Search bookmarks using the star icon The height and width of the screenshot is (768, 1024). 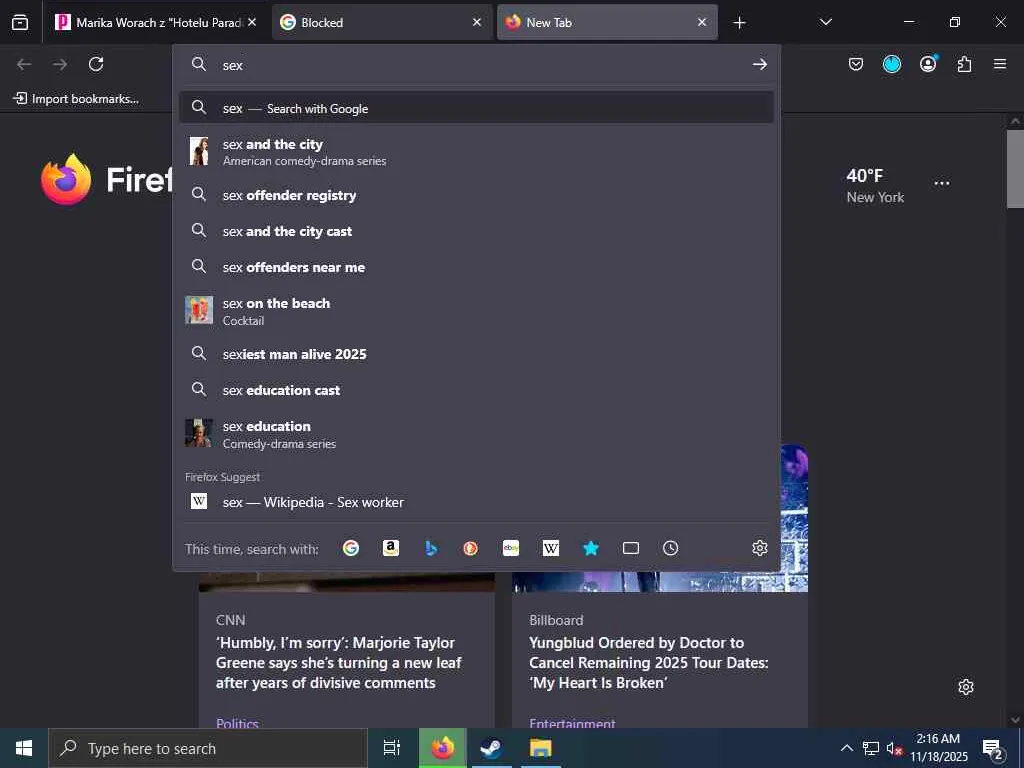[x=590, y=548]
